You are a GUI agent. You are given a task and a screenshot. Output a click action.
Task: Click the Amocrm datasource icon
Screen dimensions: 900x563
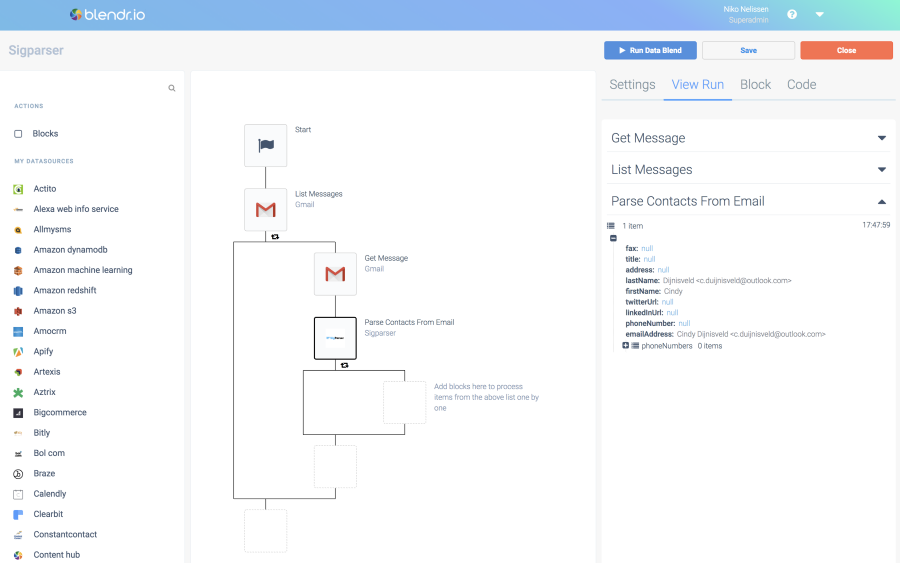[18, 332]
